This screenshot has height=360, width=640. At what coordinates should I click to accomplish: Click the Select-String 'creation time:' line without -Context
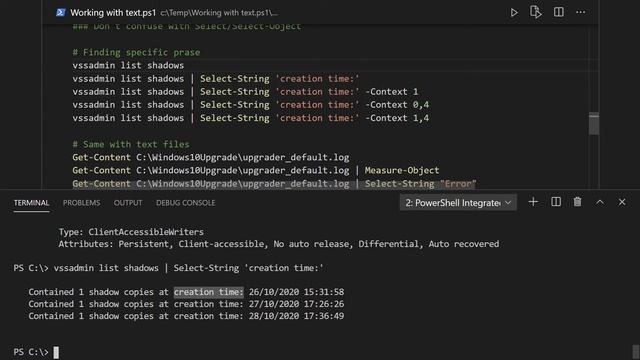pos(216,79)
